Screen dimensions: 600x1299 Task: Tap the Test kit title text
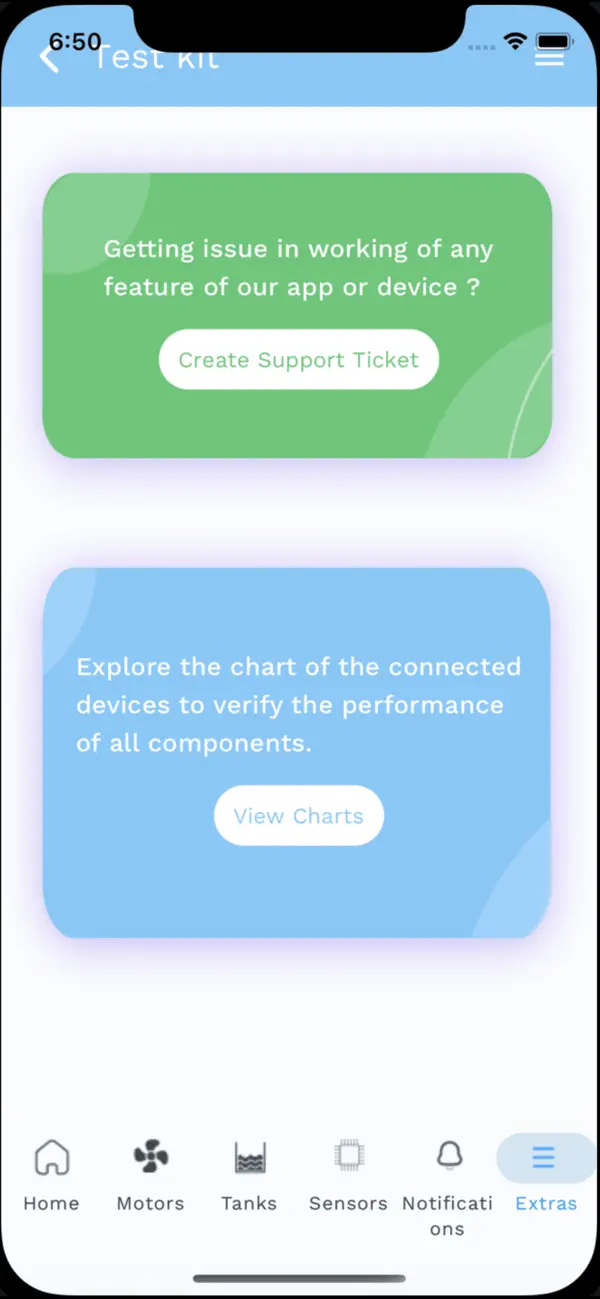click(x=156, y=57)
